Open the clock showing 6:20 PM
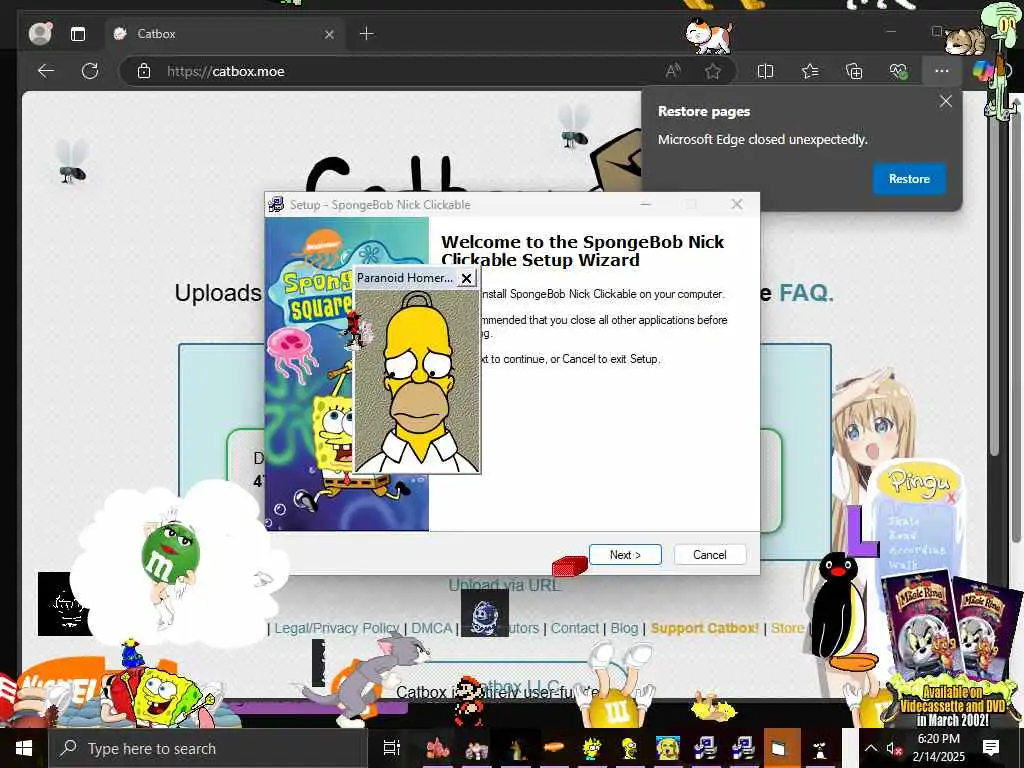This screenshot has width=1024, height=768. click(x=938, y=748)
